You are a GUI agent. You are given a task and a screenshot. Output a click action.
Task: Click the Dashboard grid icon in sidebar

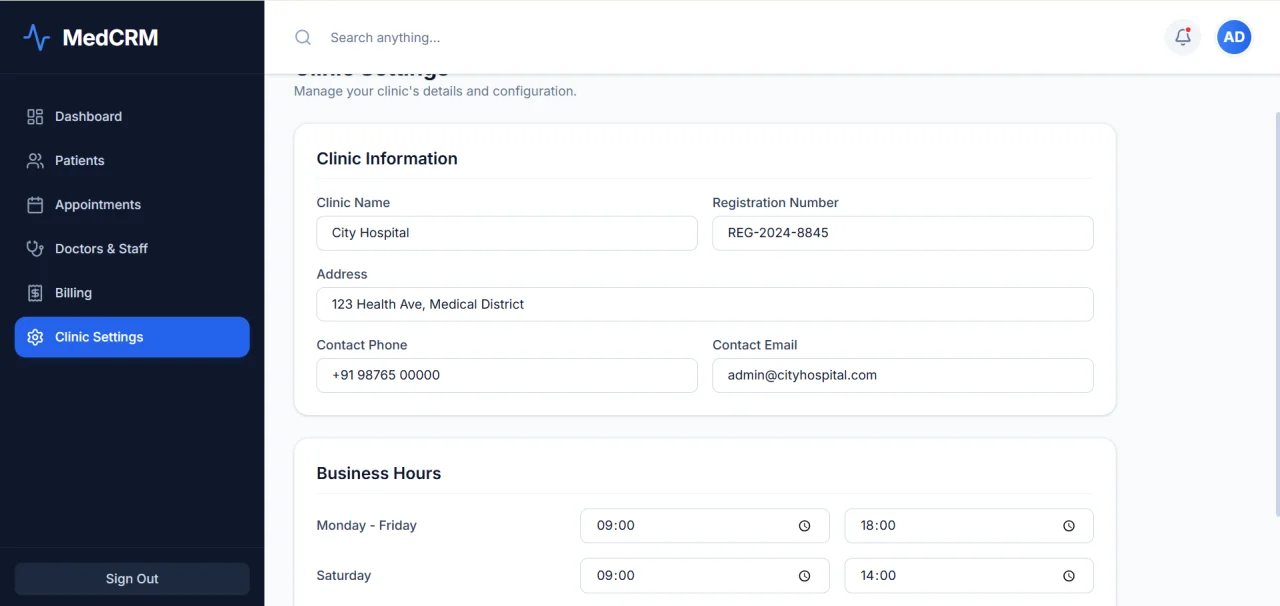click(35, 117)
